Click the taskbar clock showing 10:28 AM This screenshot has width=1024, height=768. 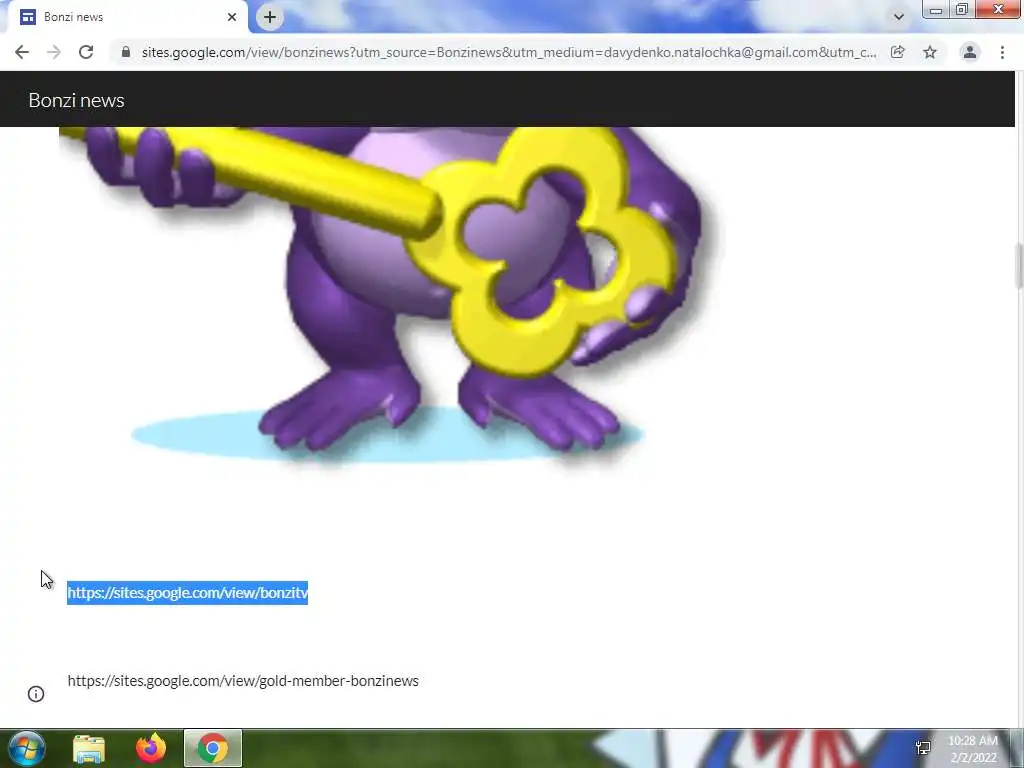(973, 749)
